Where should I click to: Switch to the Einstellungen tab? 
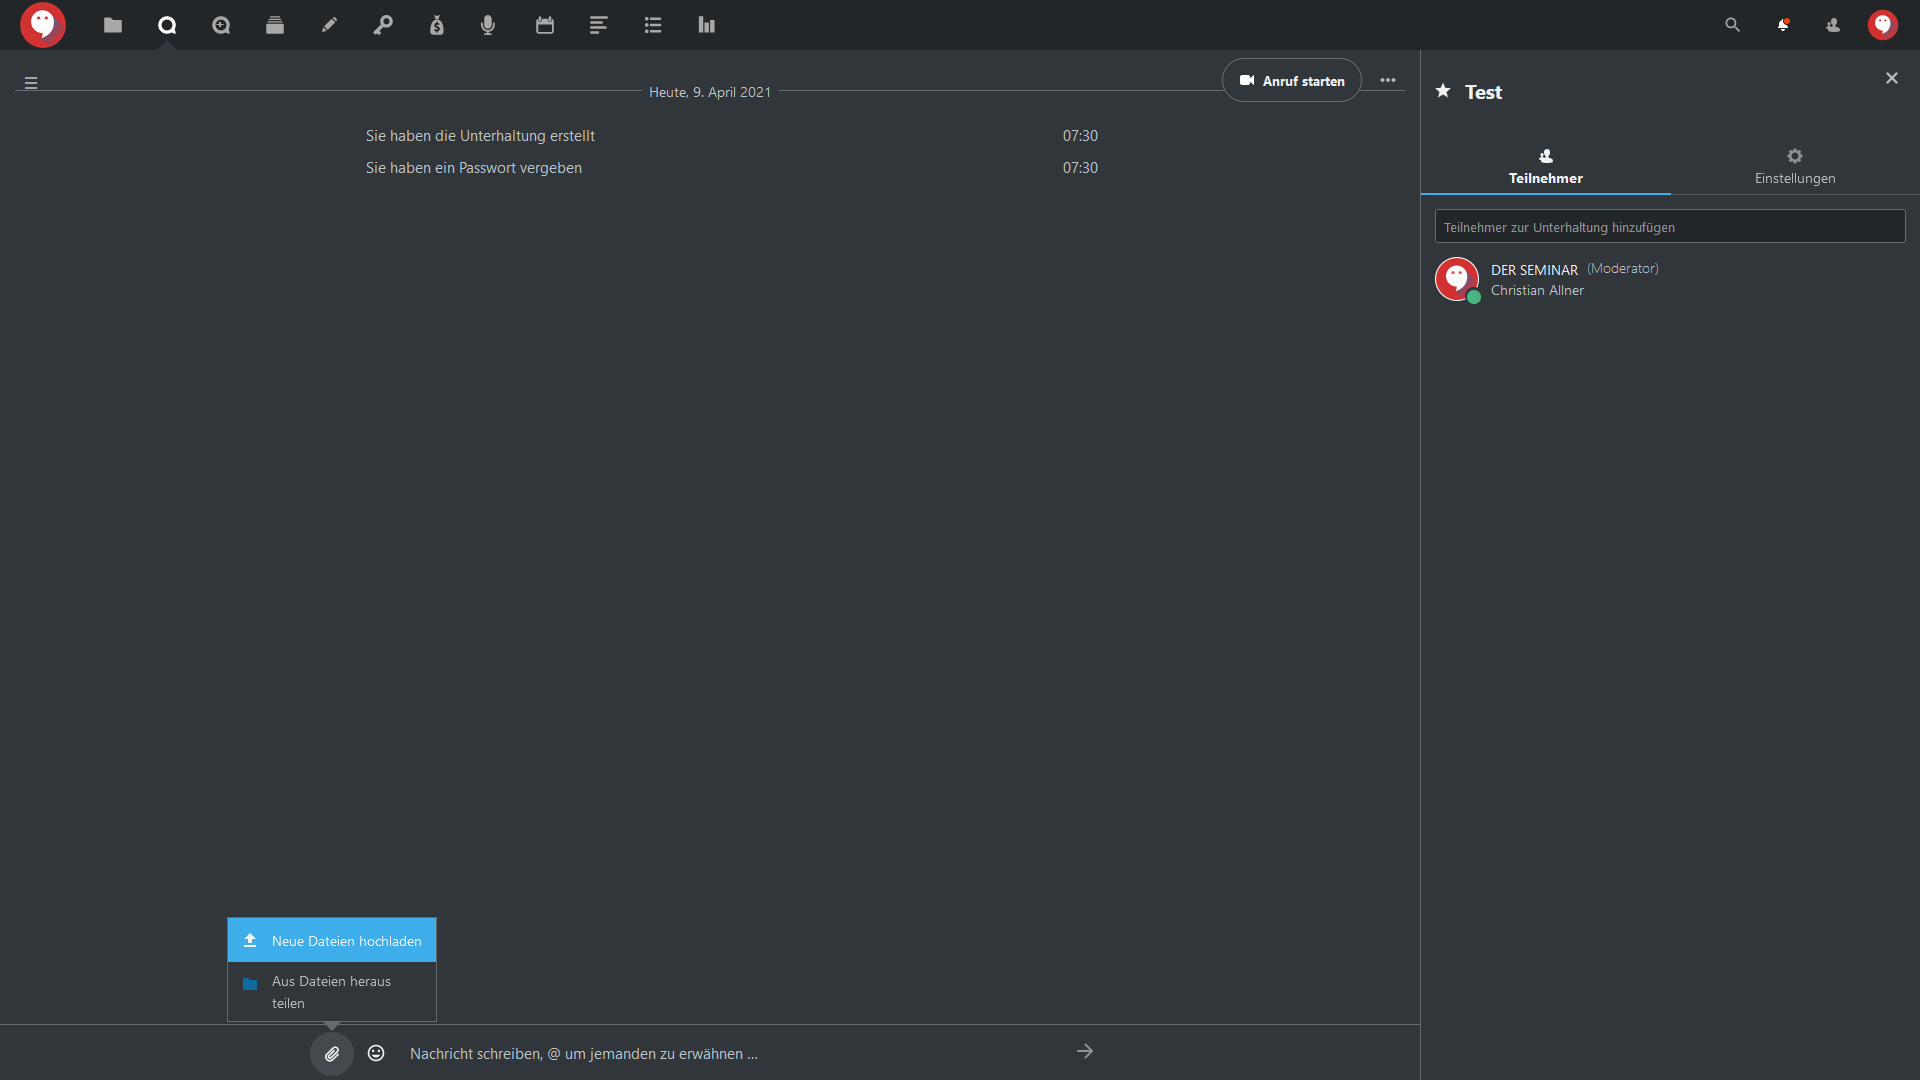(1795, 167)
